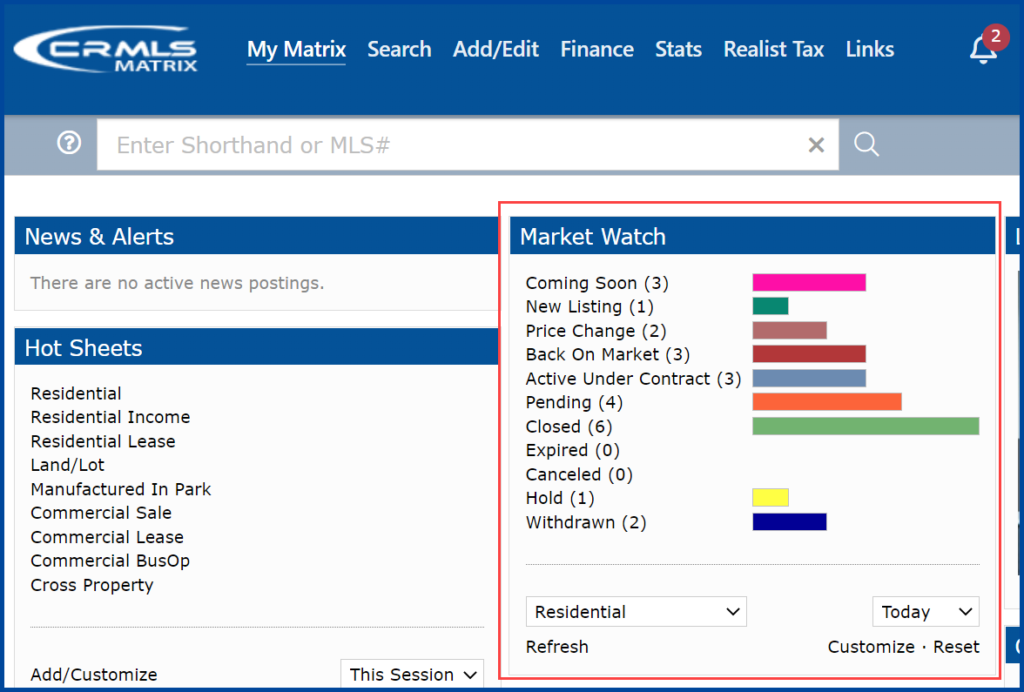
Task: Navigate to Realist Tax
Action: 773,48
